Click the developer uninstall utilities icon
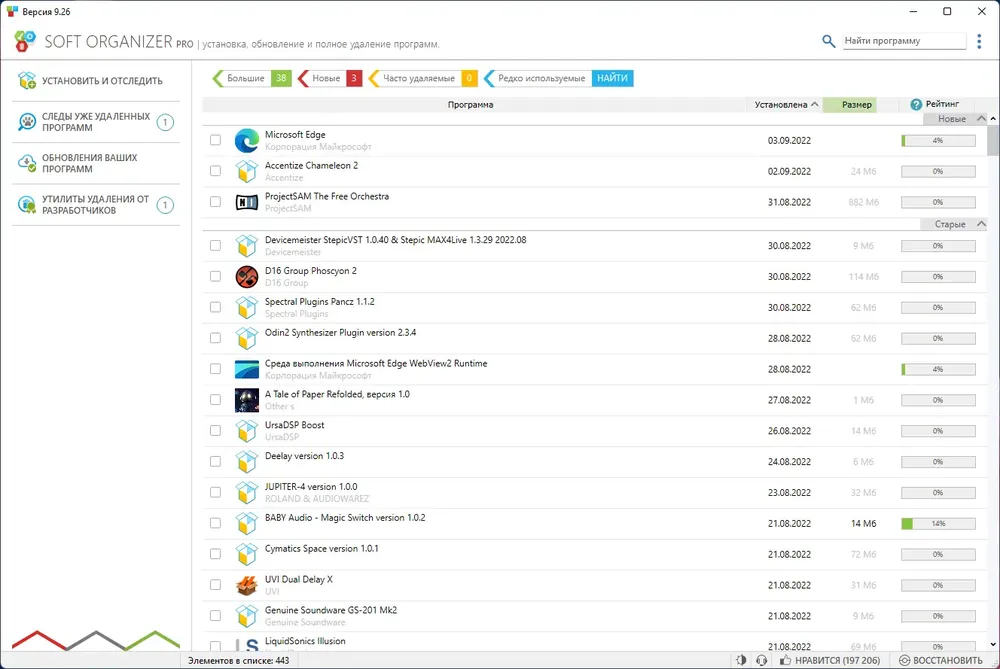The width and height of the screenshot is (1000, 669). point(27,205)
